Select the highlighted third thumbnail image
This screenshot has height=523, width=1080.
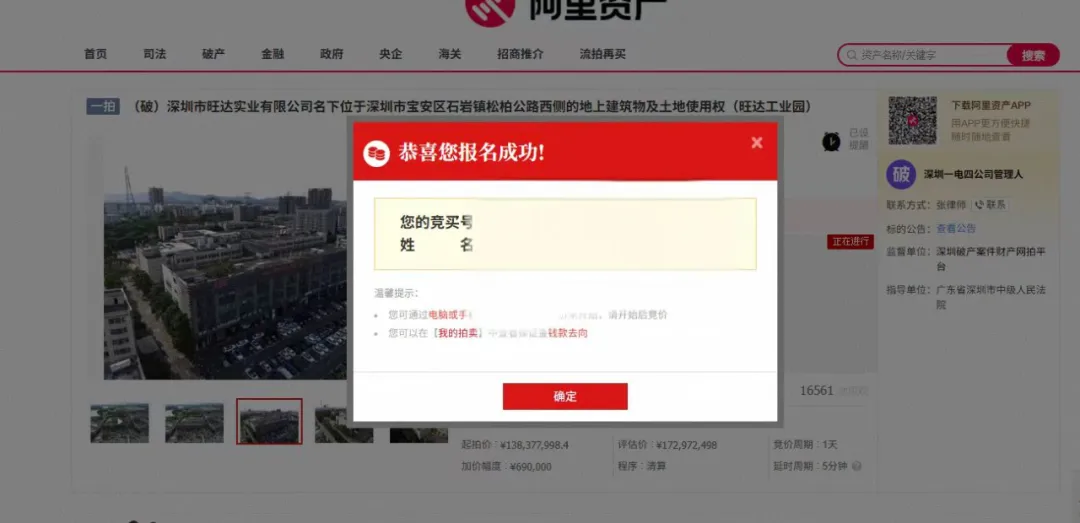coord(269,422)
